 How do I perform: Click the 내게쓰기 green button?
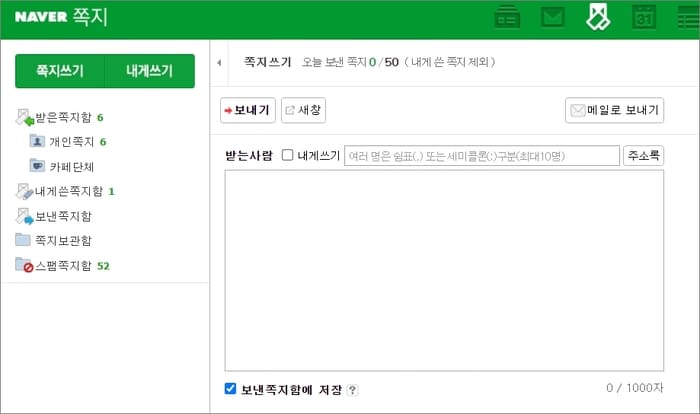(x=150, y=71)
